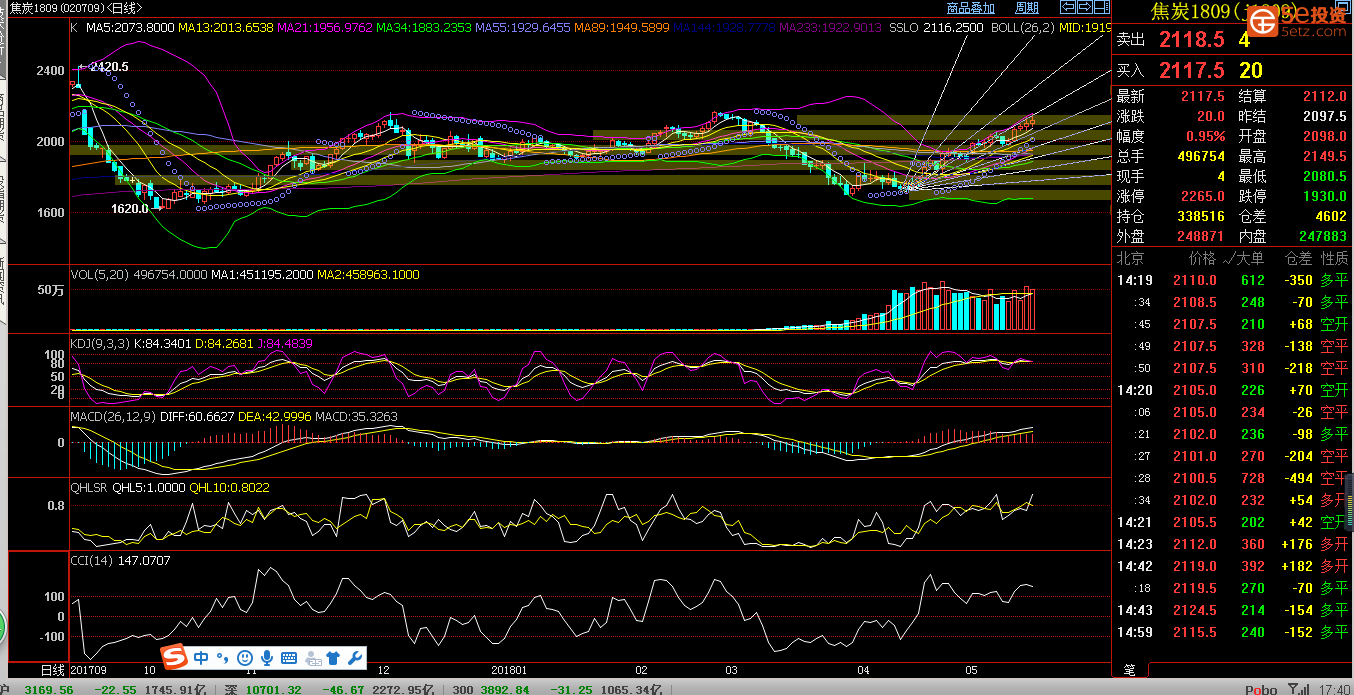Click the Sogou input method logo
1354x695 pixels.
click(176, 658)
